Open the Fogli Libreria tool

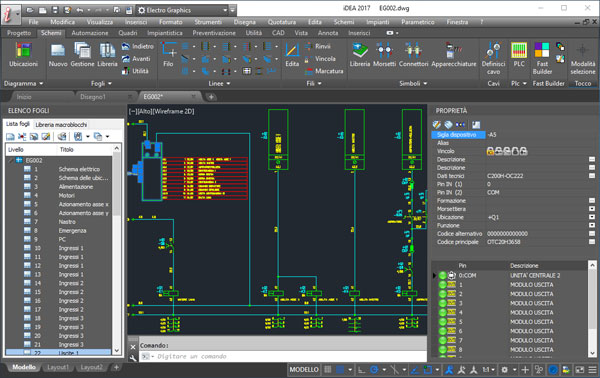[107, 55]
